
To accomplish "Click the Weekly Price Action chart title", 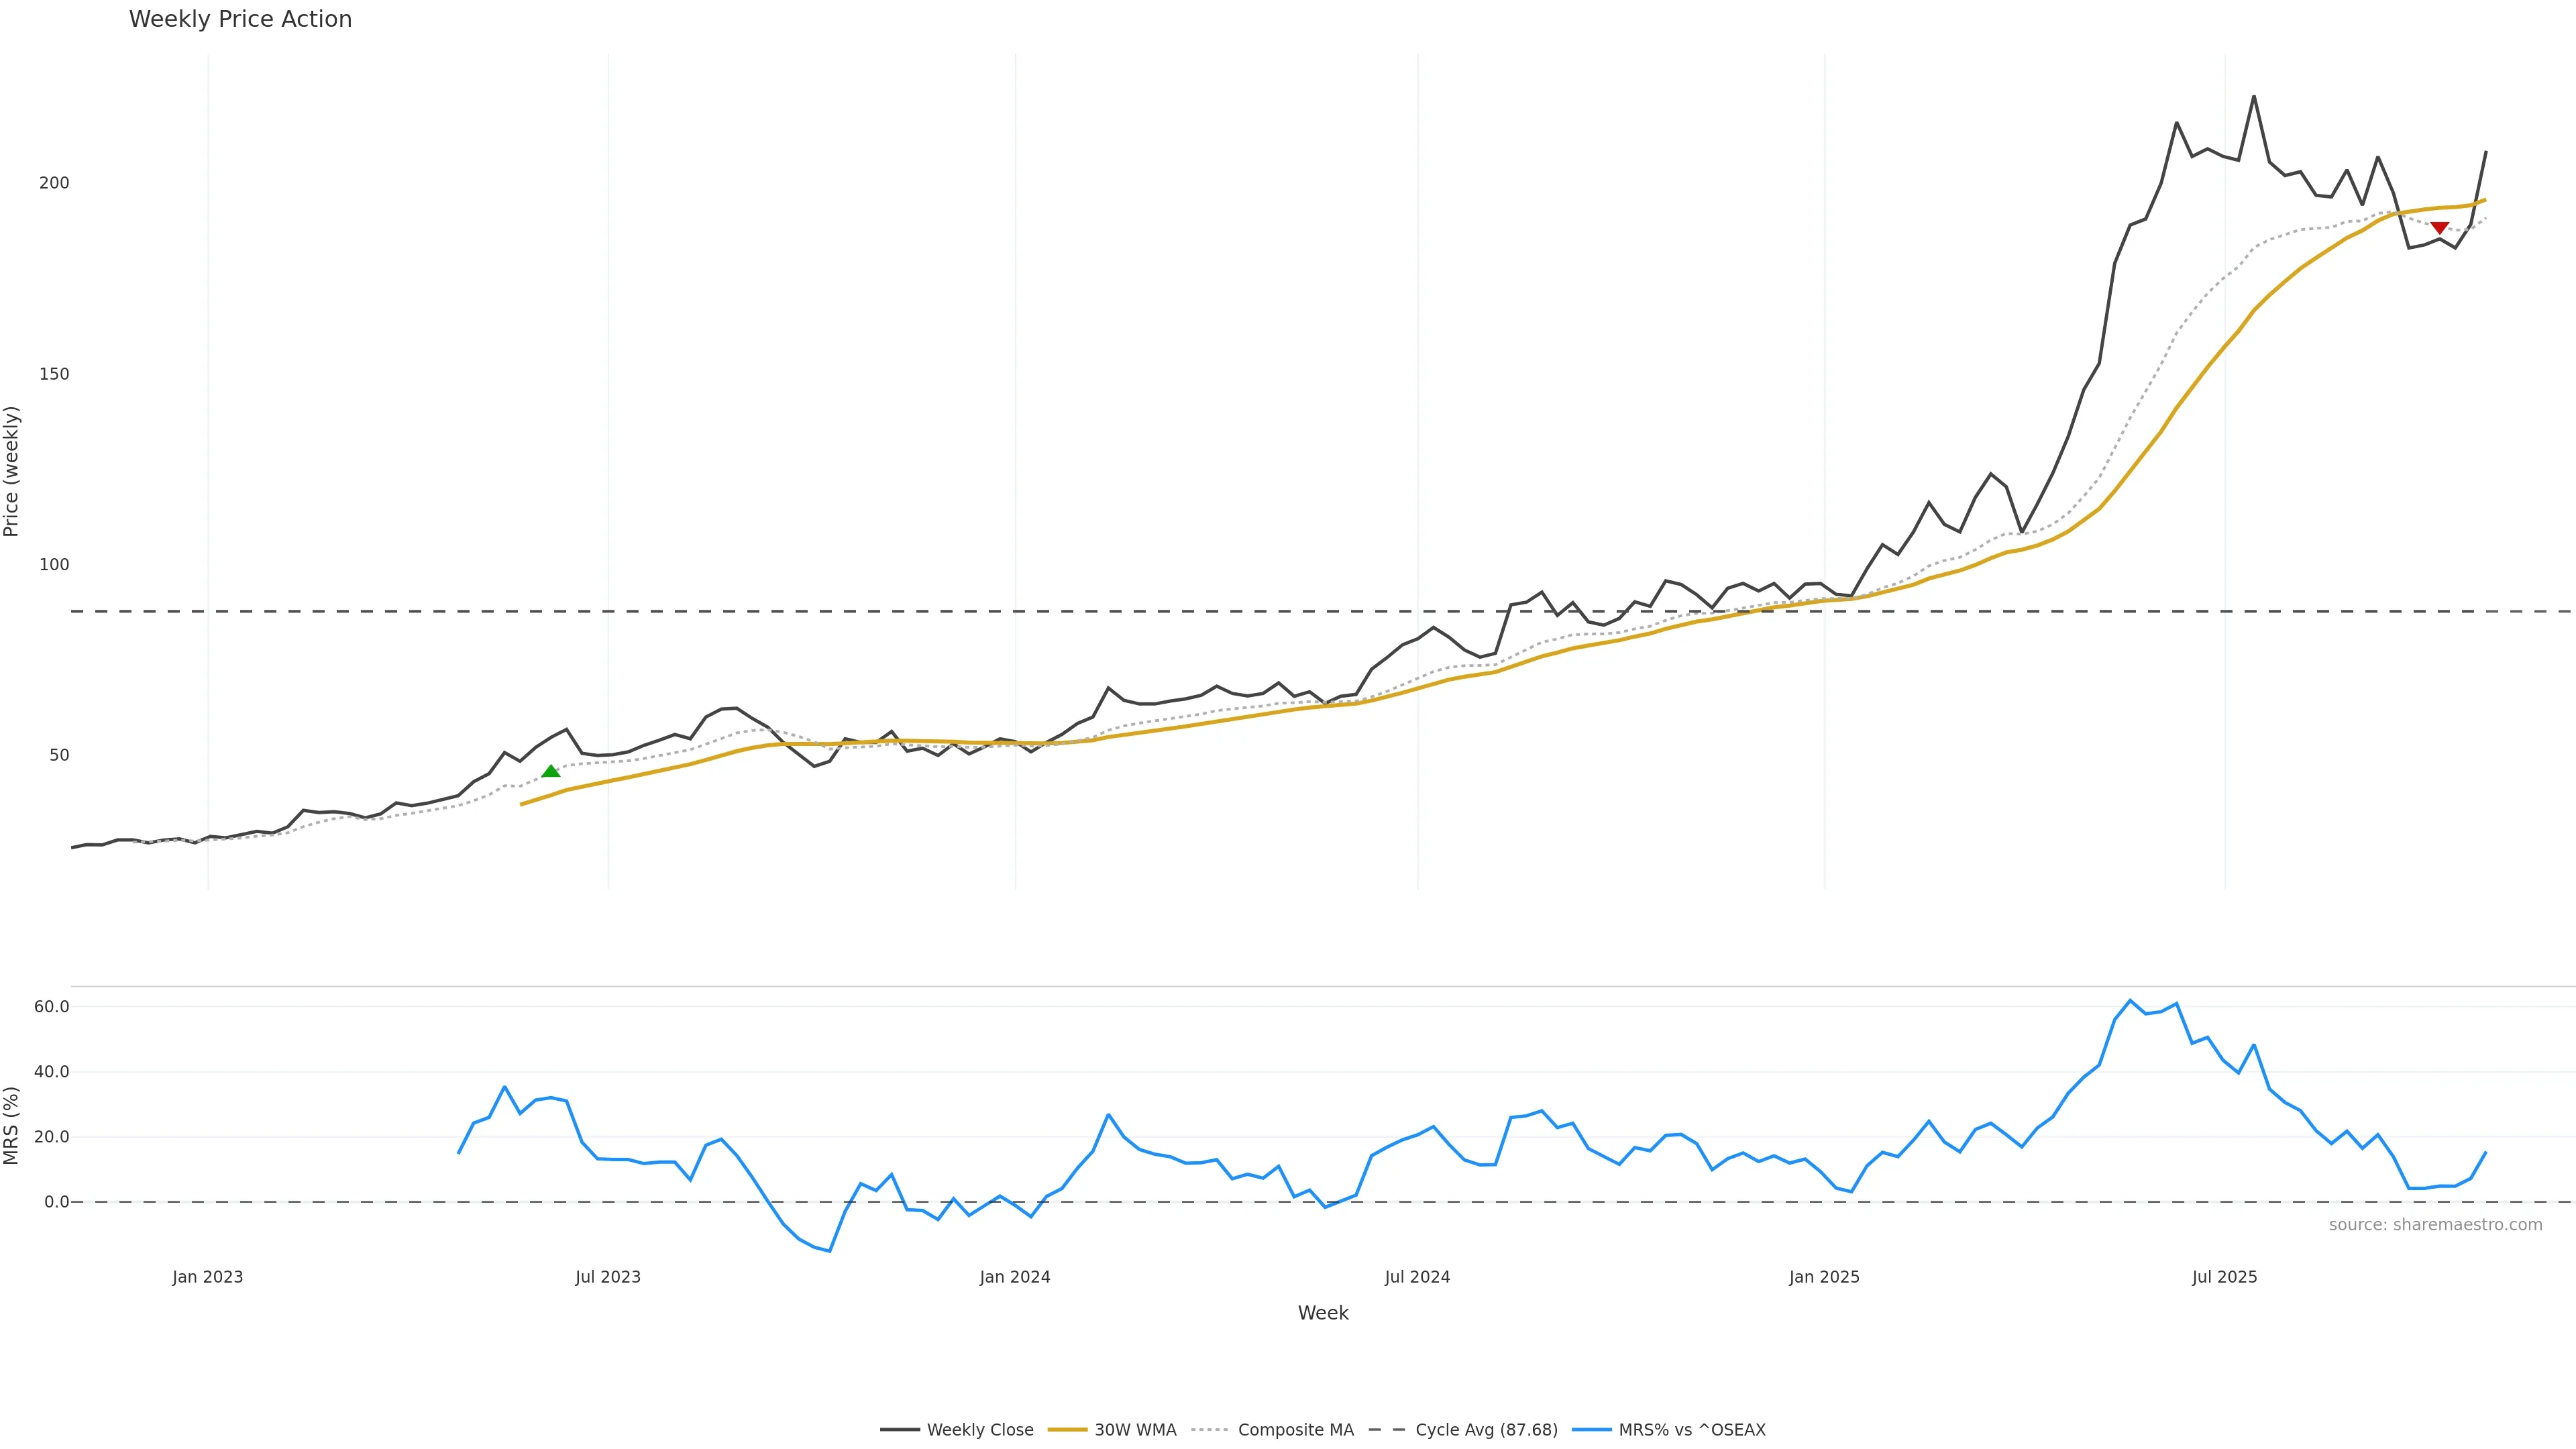I will click(240, 19).
